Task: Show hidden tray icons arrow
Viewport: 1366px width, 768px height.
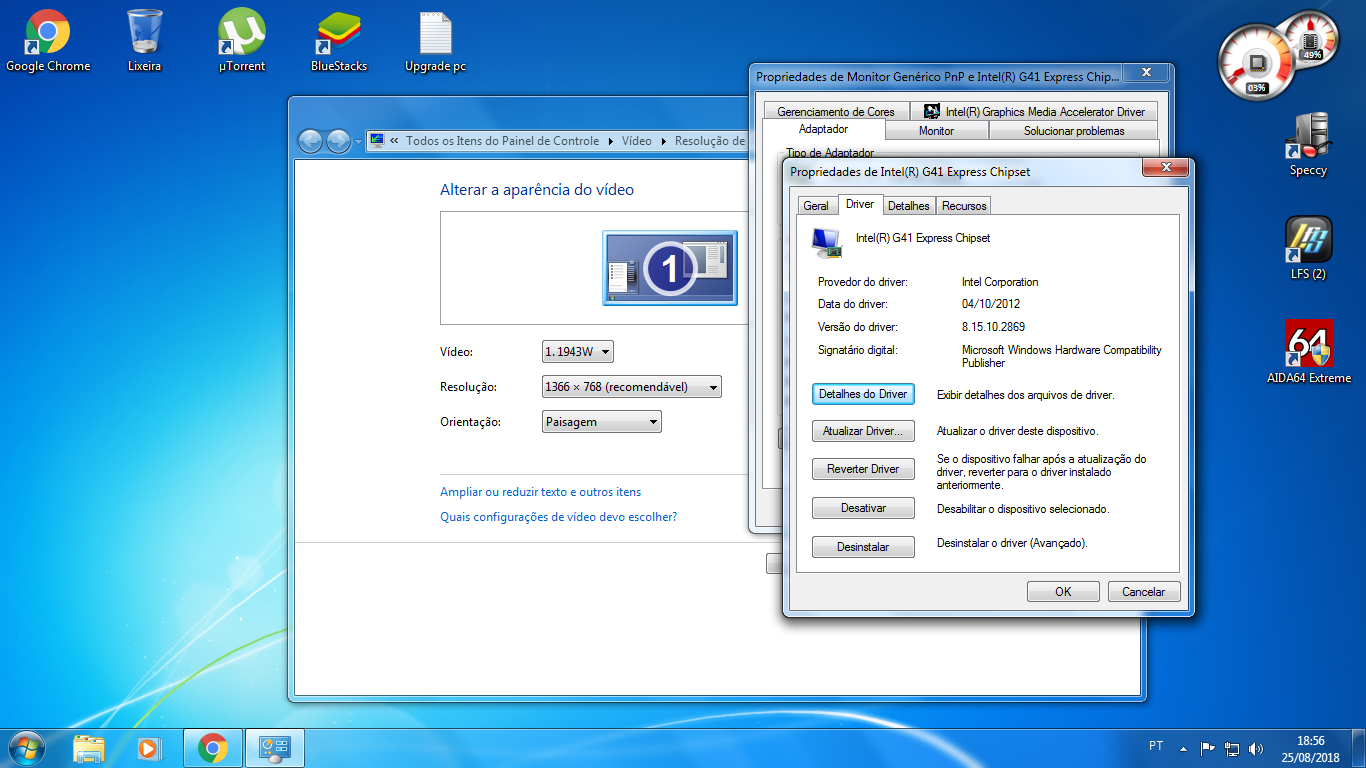Action: (1183, 748)
